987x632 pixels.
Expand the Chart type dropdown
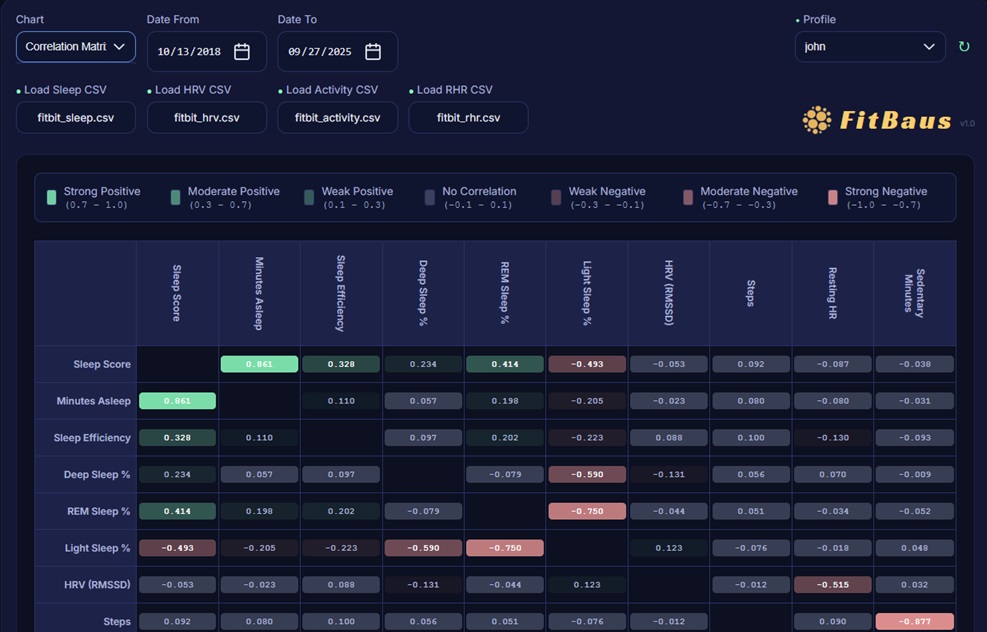point(76,47)
